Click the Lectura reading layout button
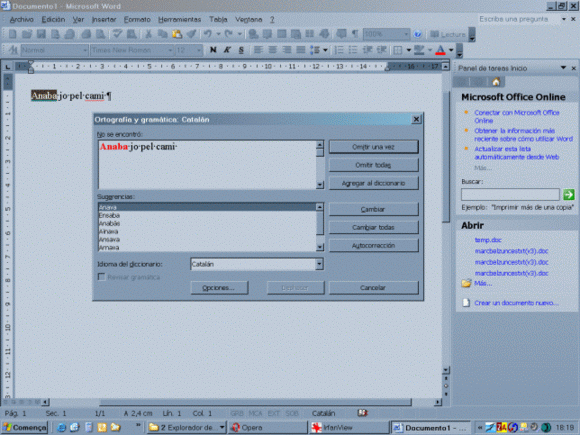580x435 pixels. (448, 34)
